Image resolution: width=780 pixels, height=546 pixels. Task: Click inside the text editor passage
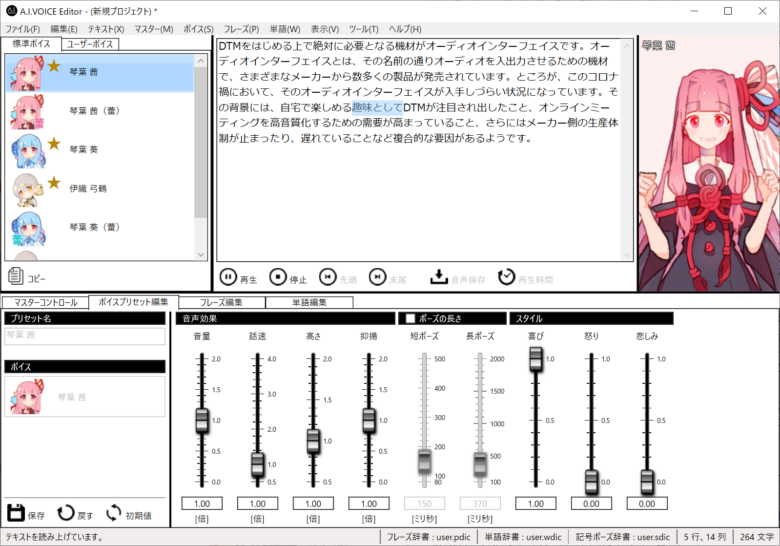pos(419,92)
